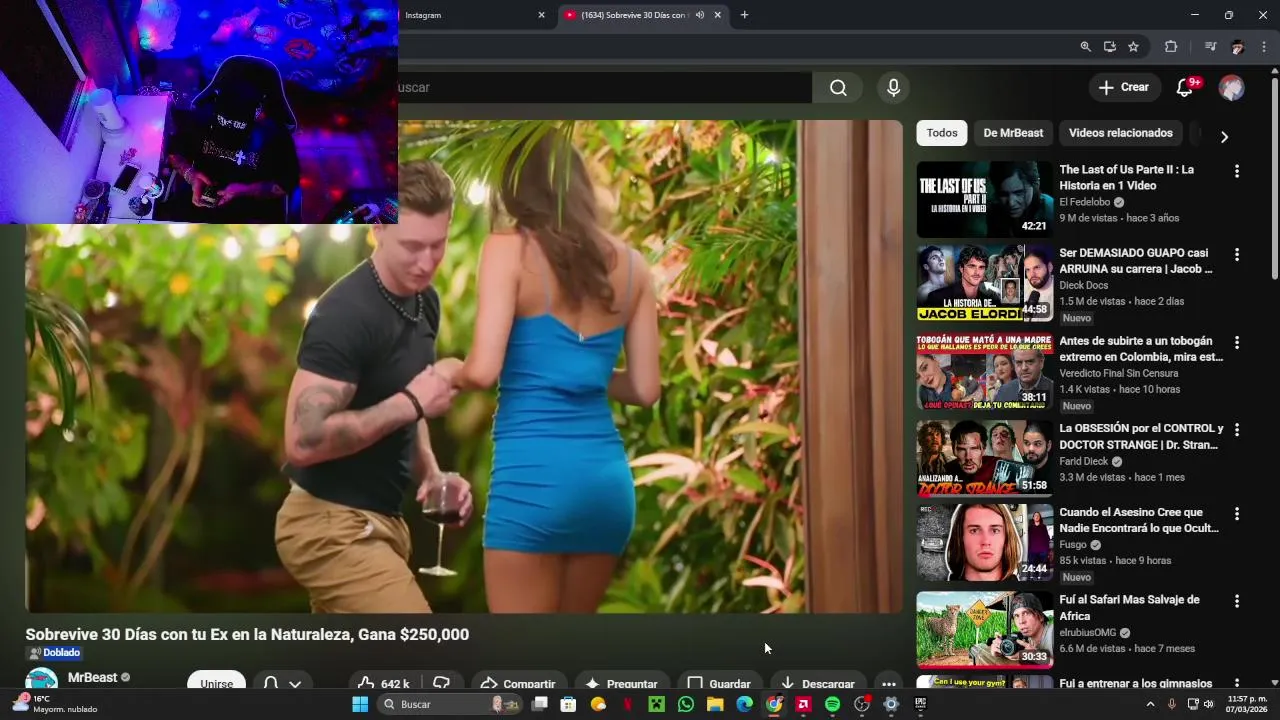The height and width of the screenshot is (720, 1280).
Task: Open more video actions ellipsis
Action: pyautogui.click(x=889, y=682)
